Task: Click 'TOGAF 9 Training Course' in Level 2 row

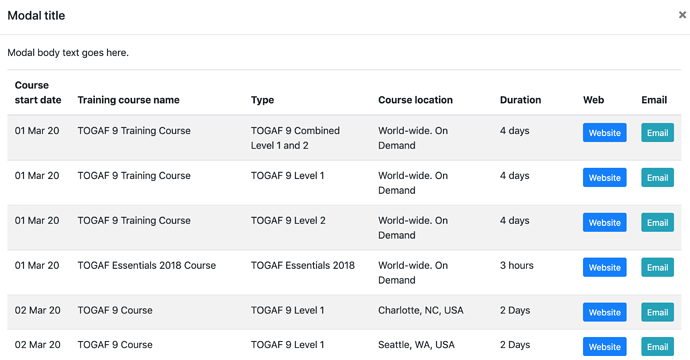Action: (134, 220)
